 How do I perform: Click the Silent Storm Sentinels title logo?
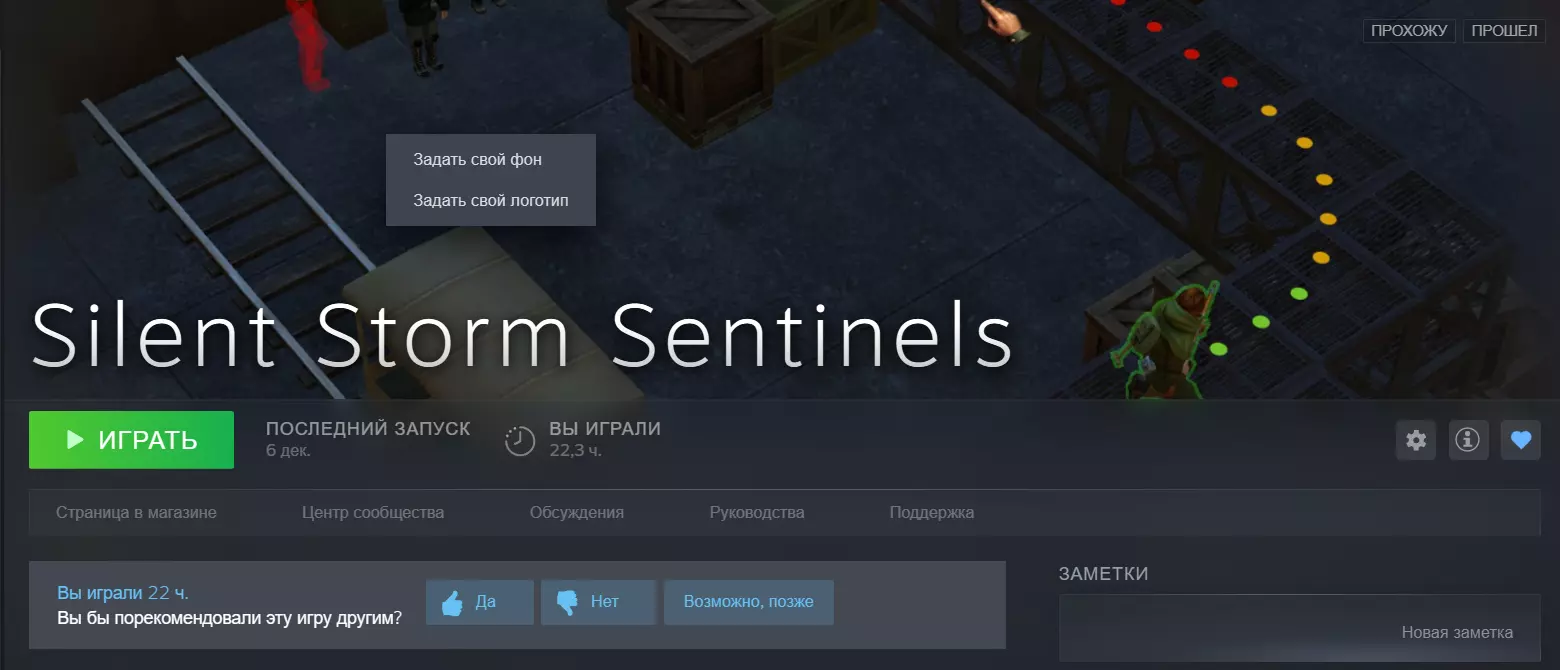(522, 332)
